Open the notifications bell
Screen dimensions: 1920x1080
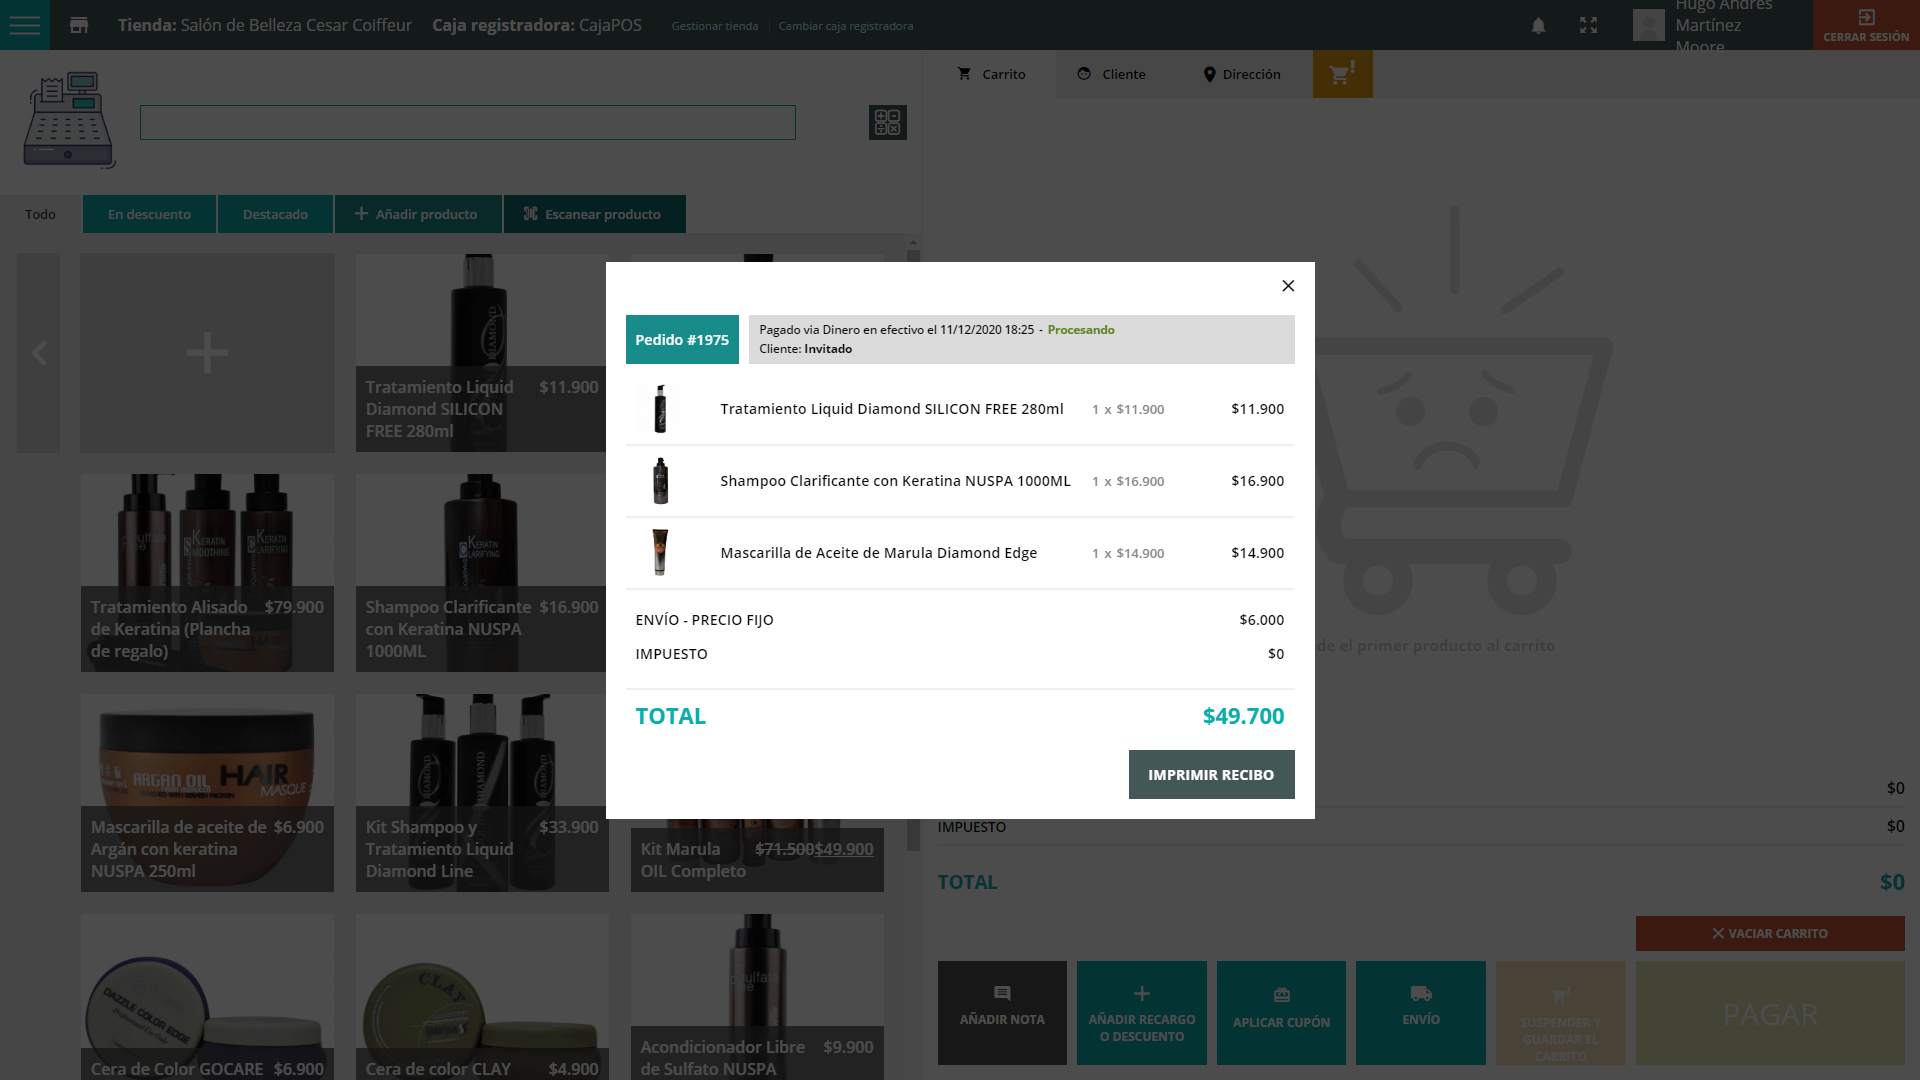coord(1538,26)
